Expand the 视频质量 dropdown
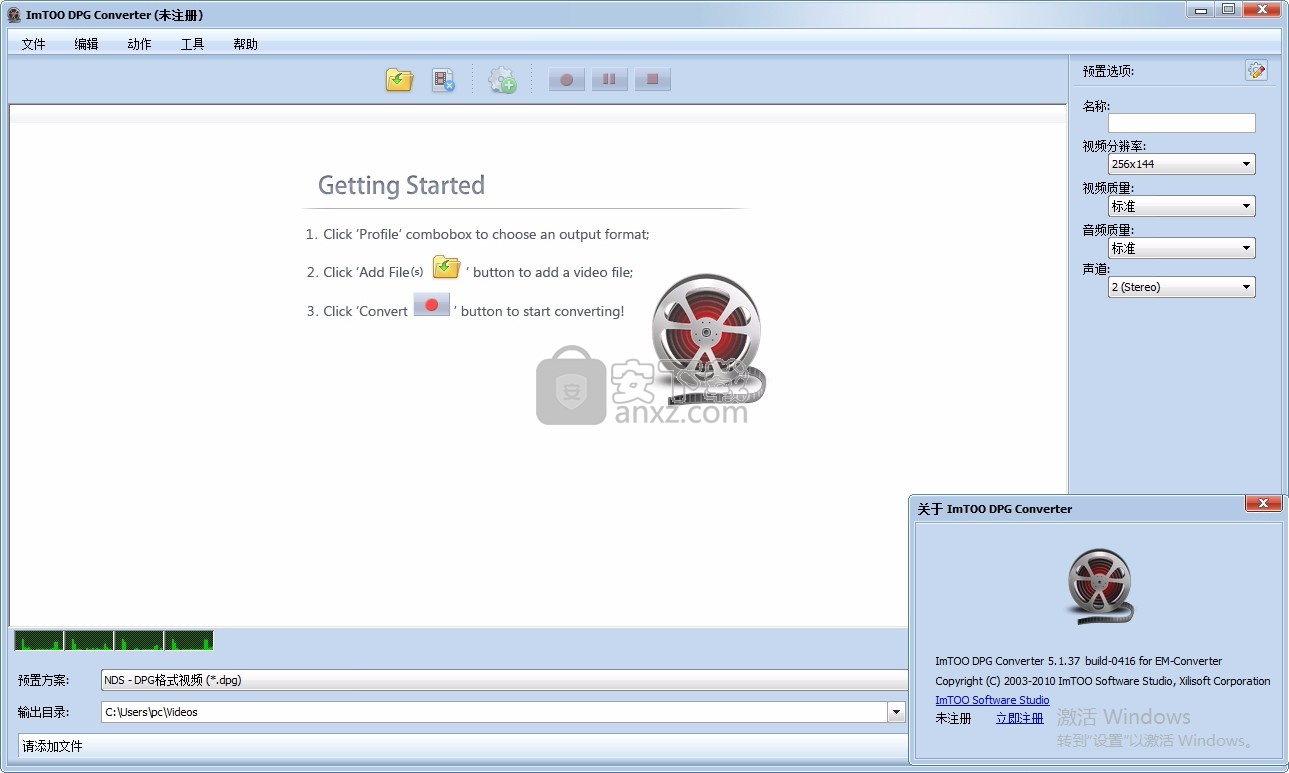 pos(1246,206)
